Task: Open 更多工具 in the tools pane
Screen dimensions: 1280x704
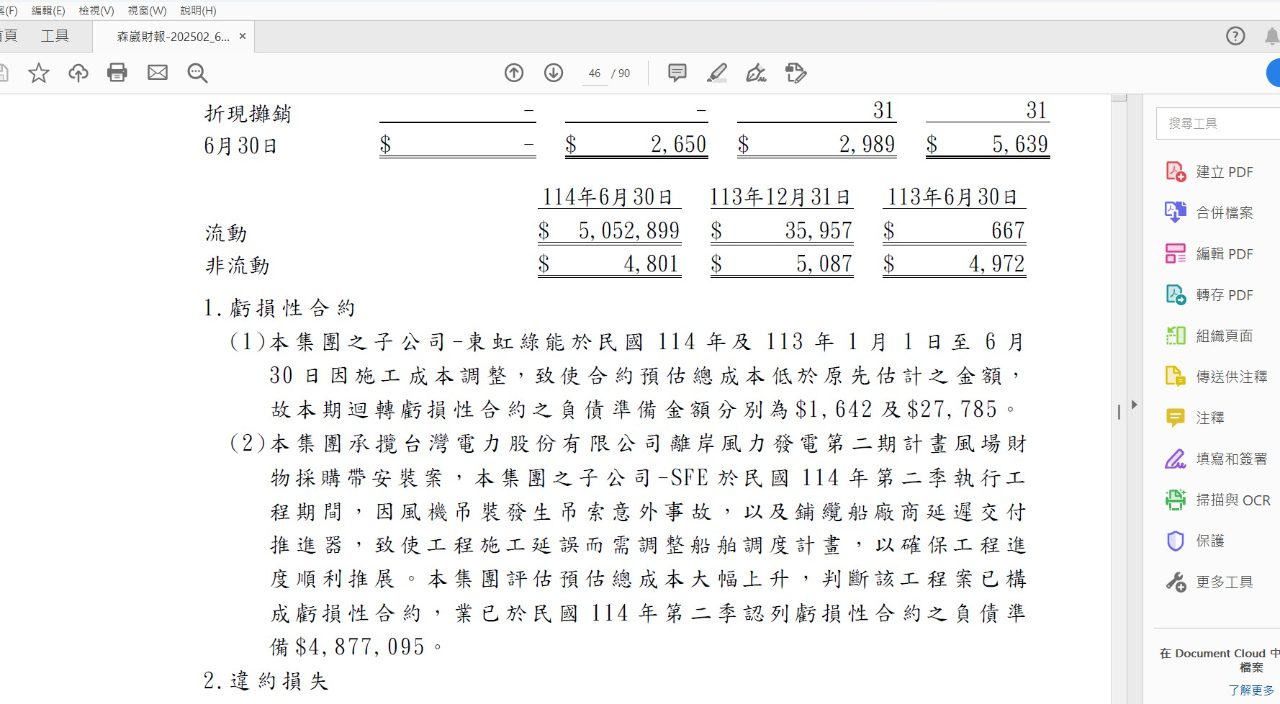Action: click(x=1211, y=582)
